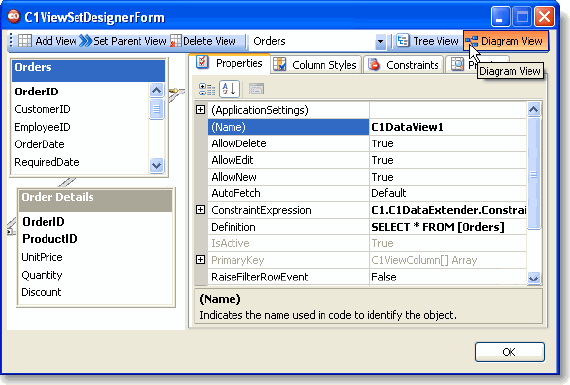Expand the (ApplicationSettings) property
This screenshot has width=570, height=385.
pyautogui.click(x=200, y=109)
